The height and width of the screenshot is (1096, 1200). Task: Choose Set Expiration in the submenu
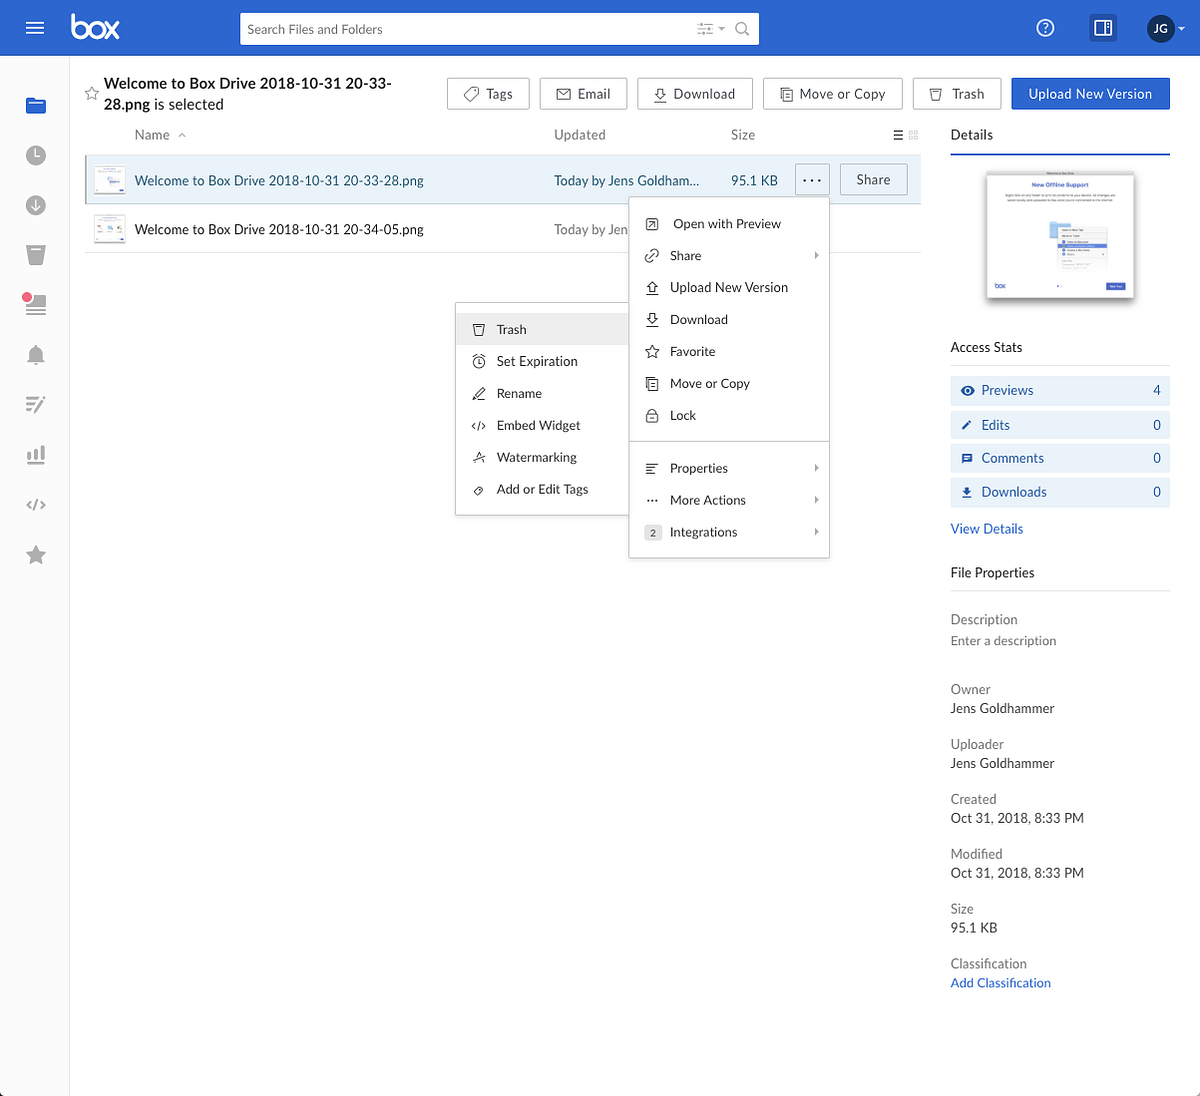click(x=538, y=361)
